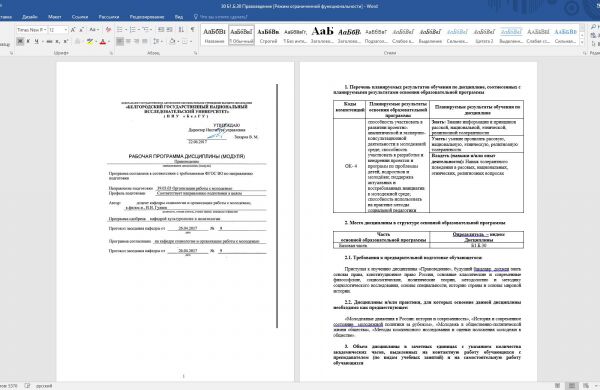Toggle underline formatting (Ч)

(x=36, y=41)
